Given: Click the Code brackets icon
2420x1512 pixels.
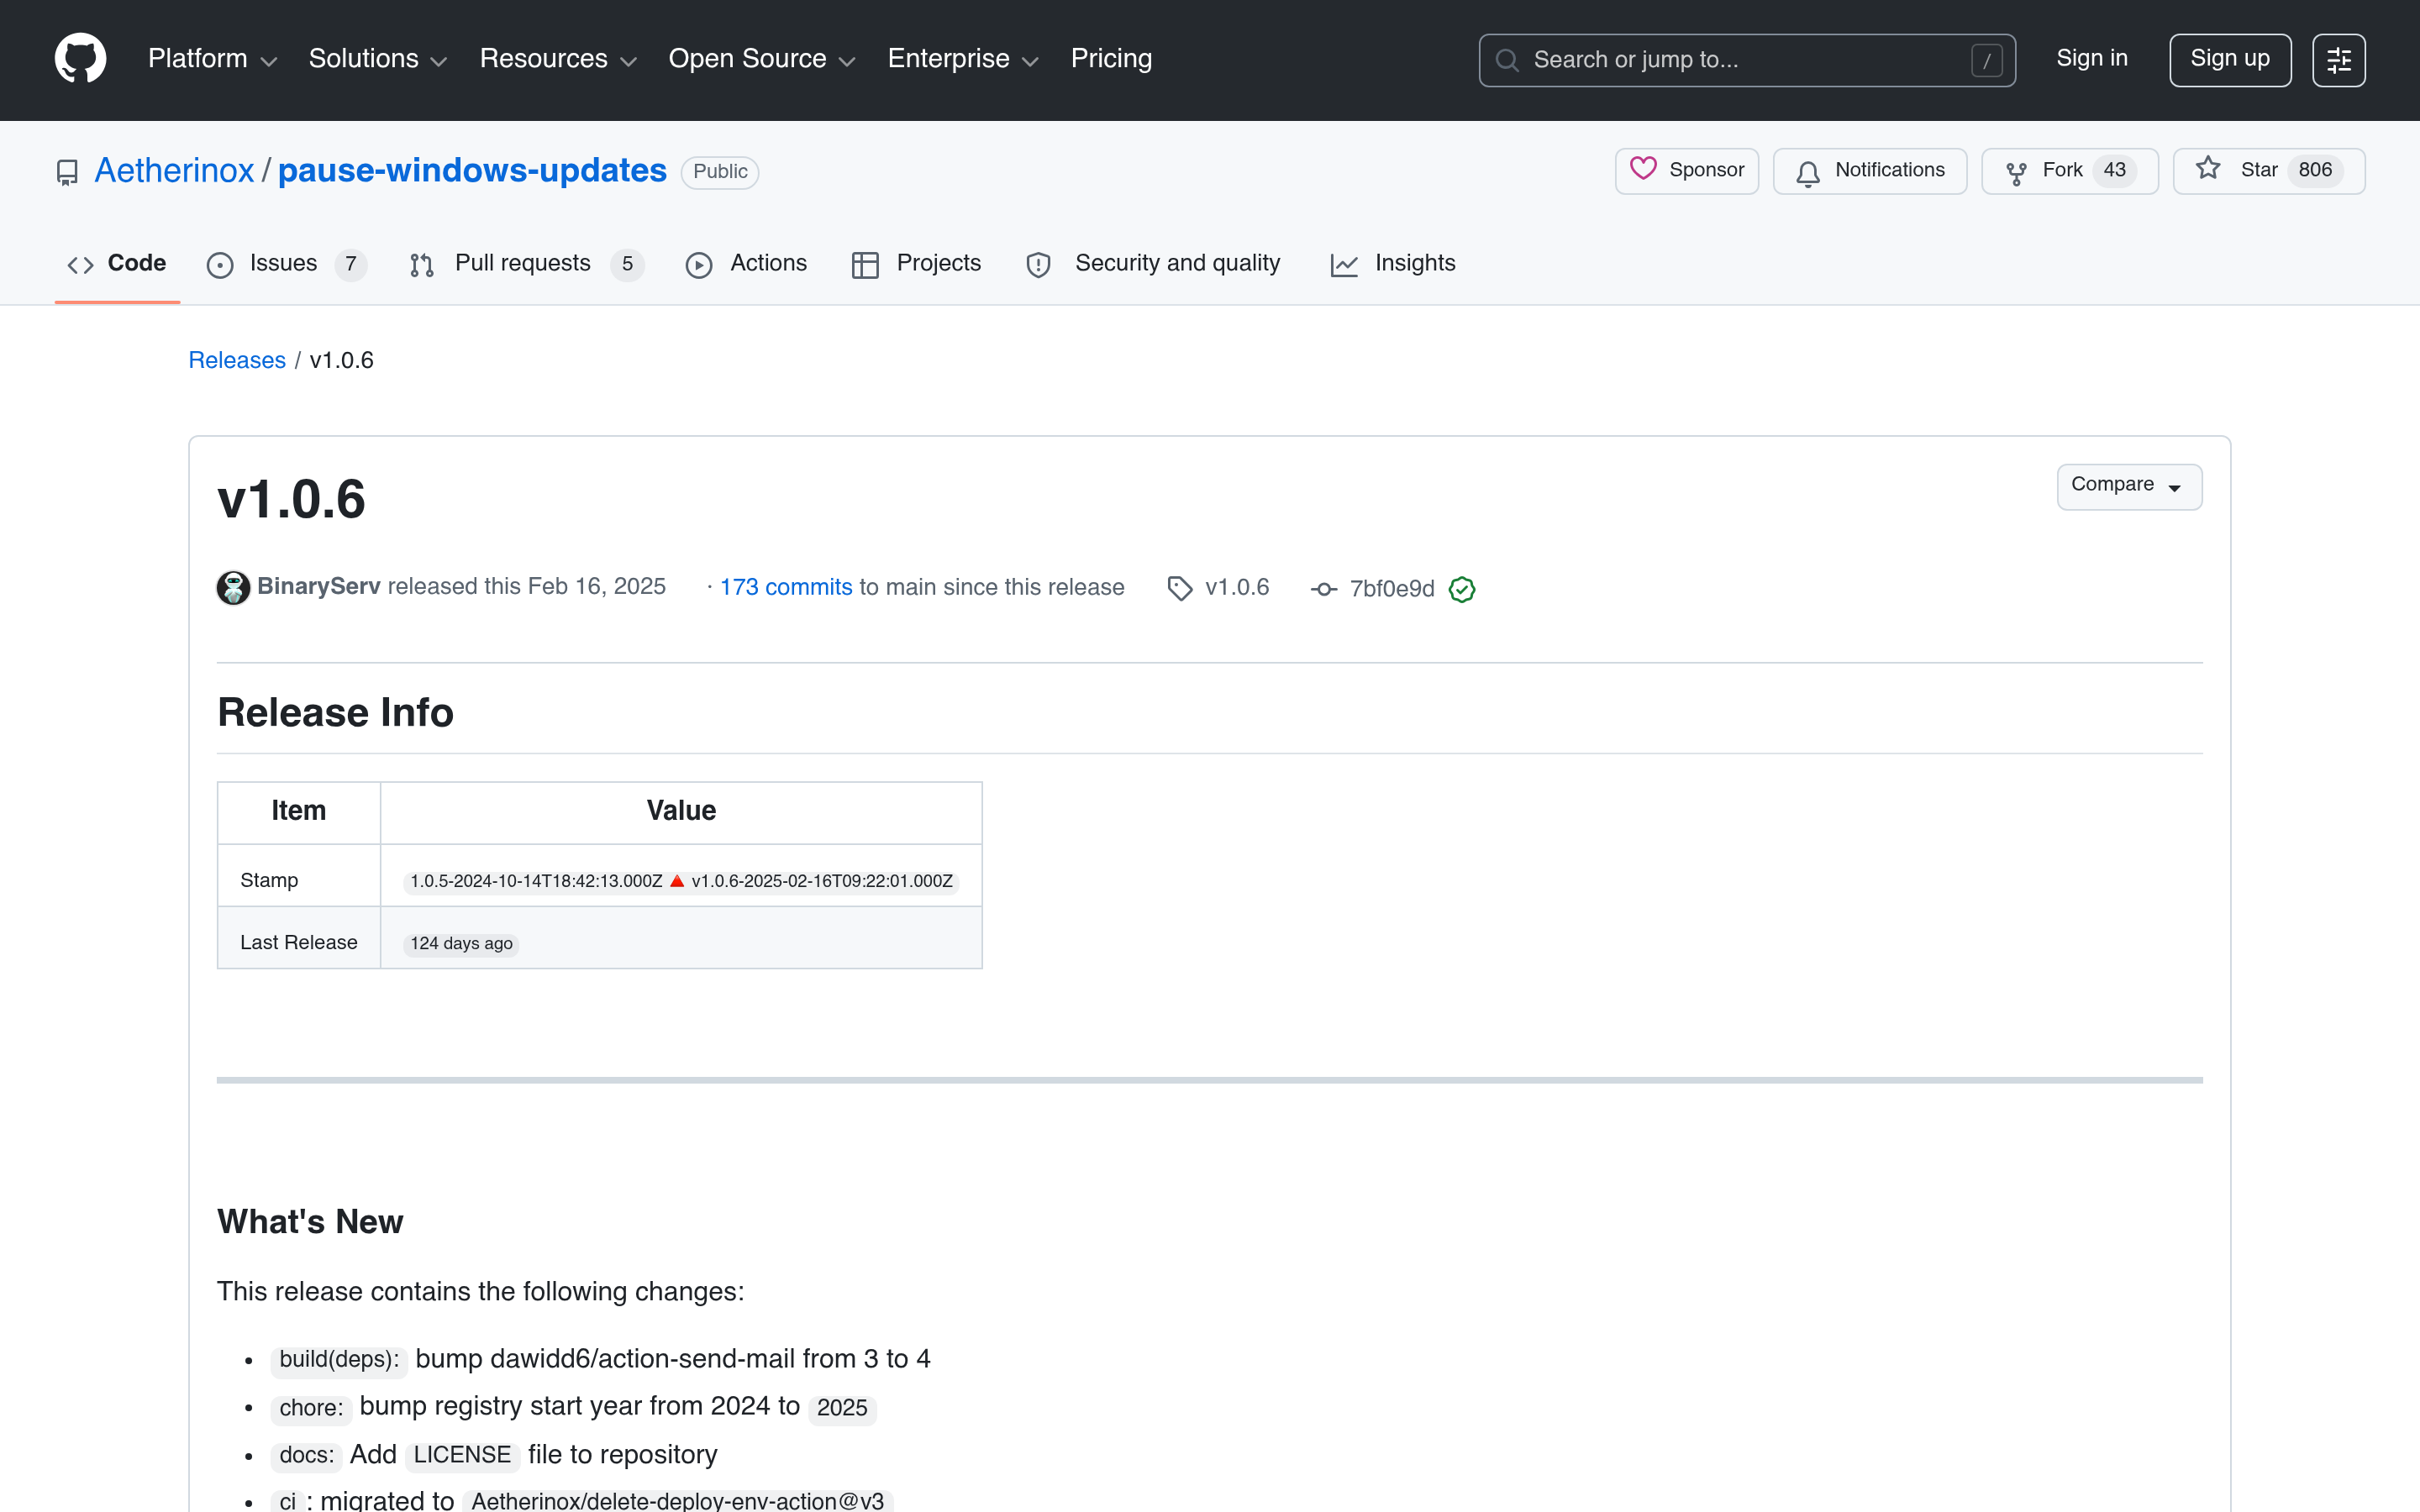Looking at the screenshot, I should [x=80, y=265].
